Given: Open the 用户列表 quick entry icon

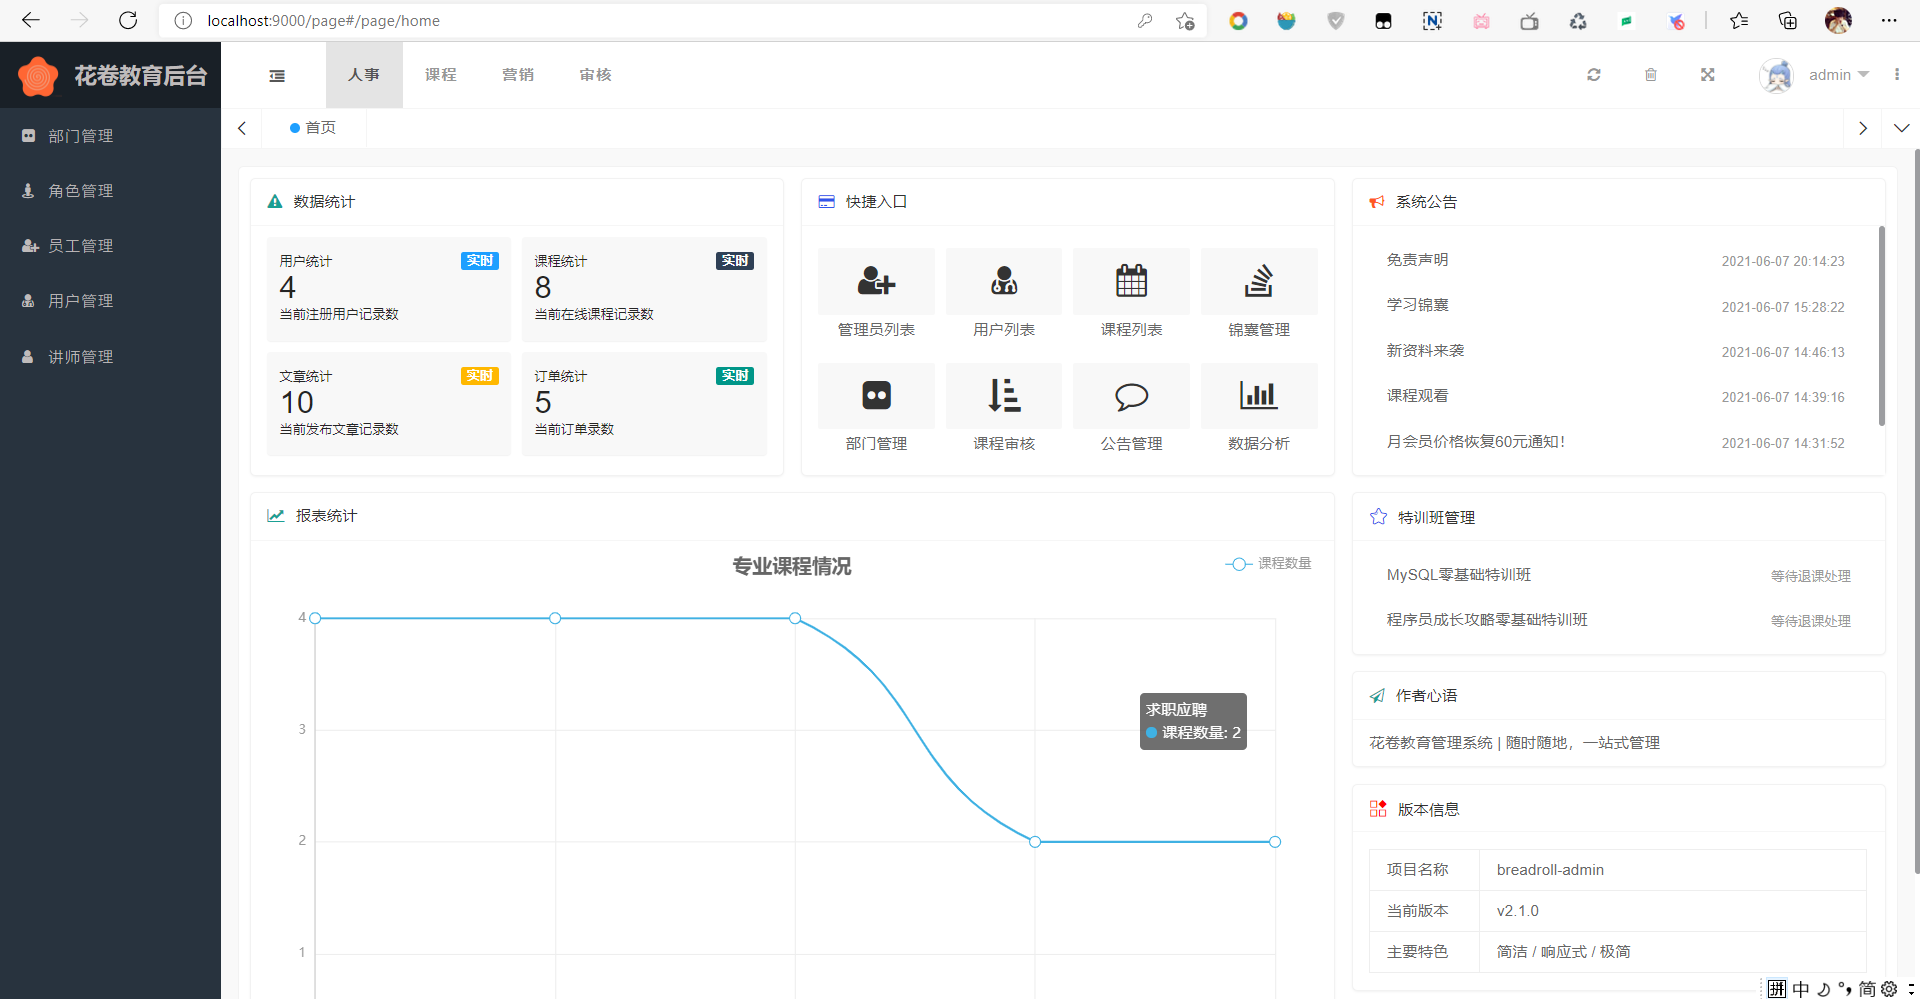Looking at the screenshot, I should (1004, 281).
